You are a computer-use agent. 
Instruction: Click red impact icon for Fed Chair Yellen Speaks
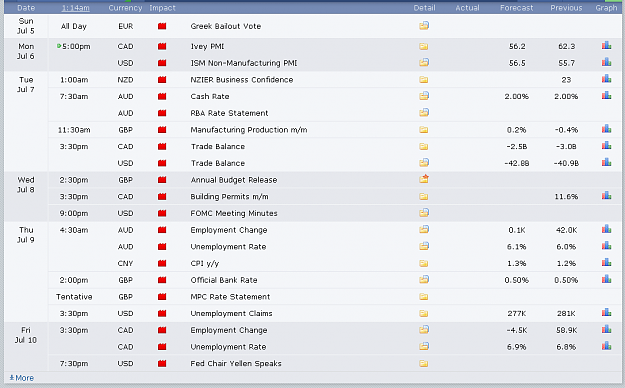coord(162,363)
